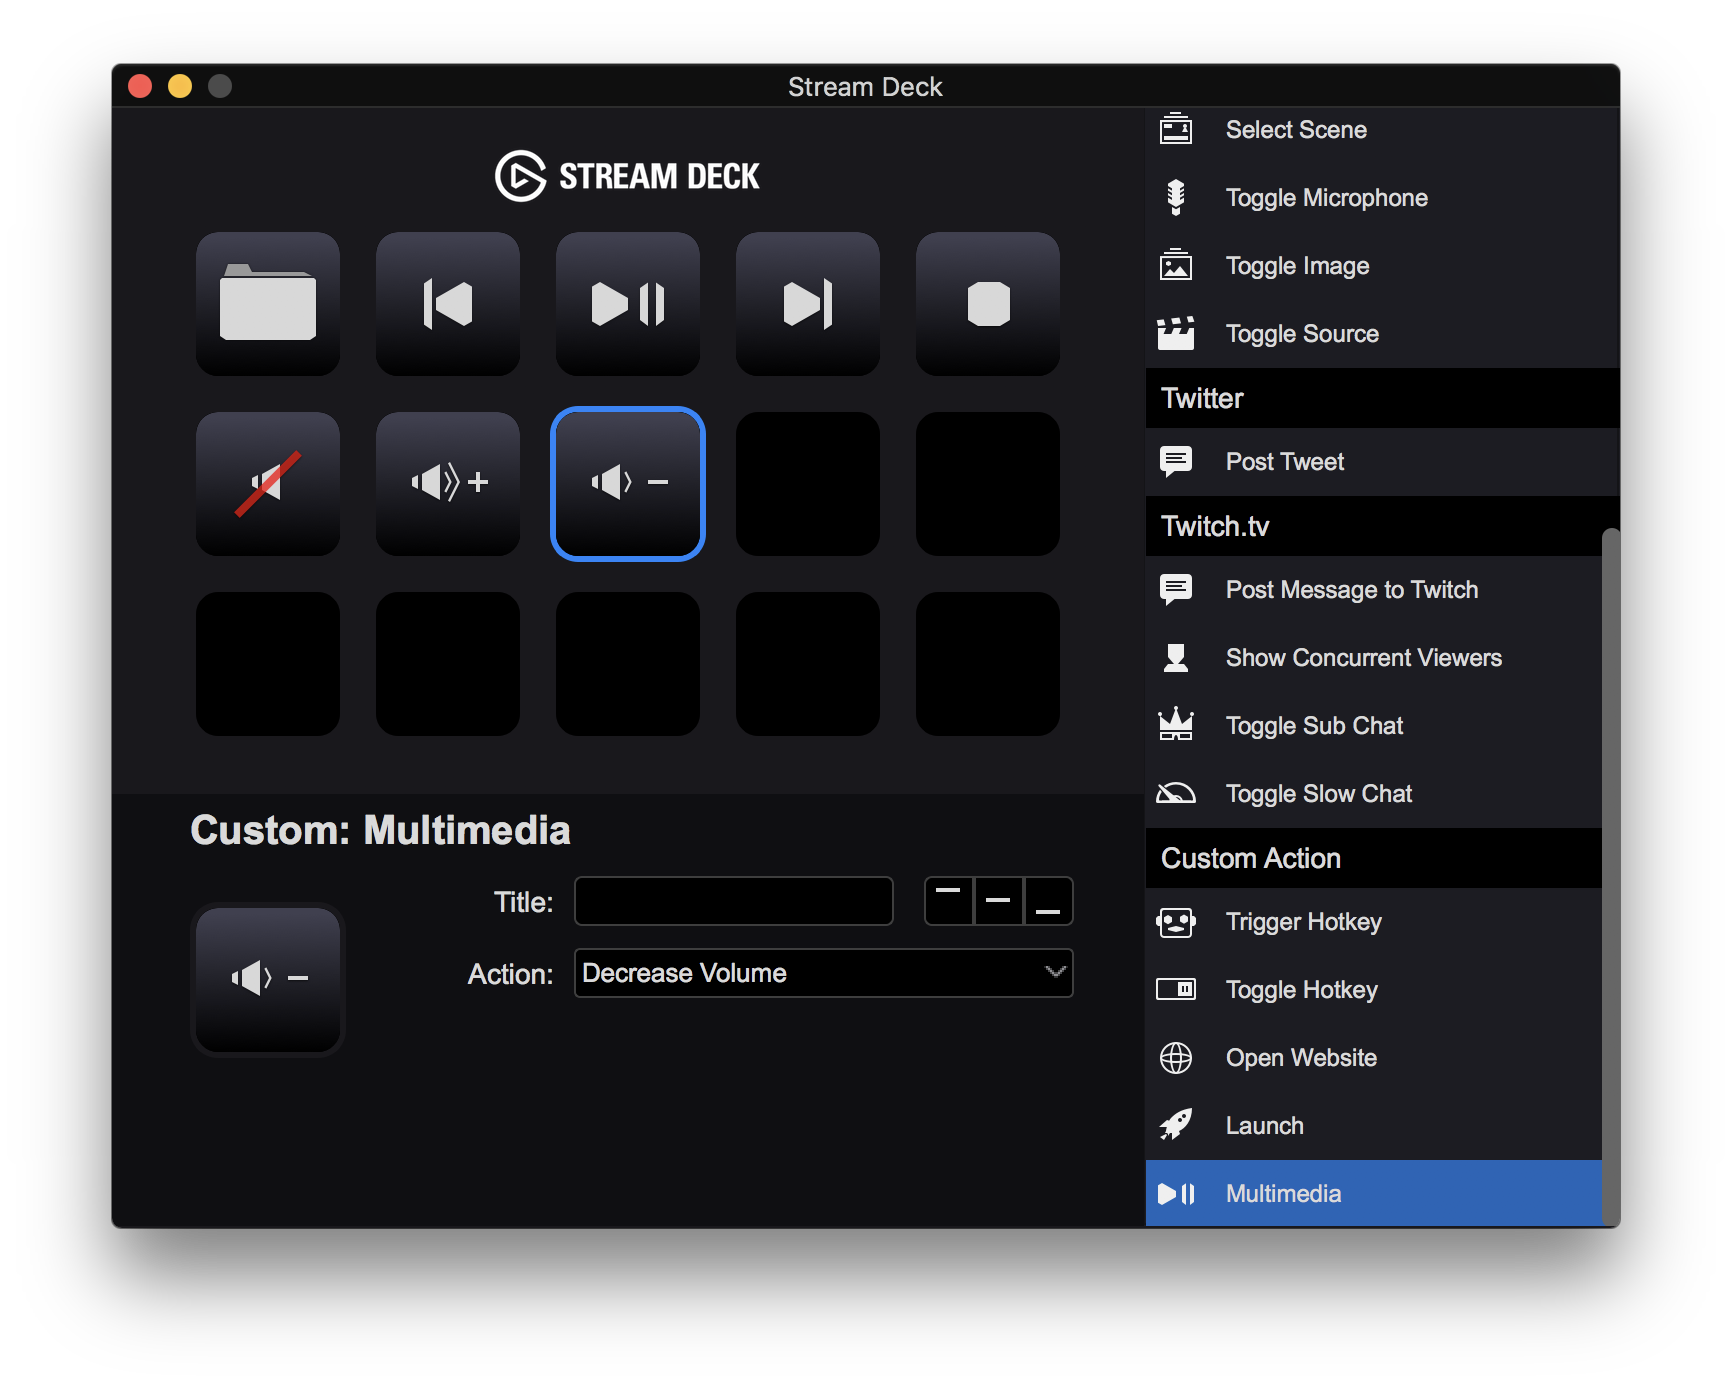The height and width of the screenshot is (1388, 1732).
Task: Click the Elgato Stream Deck logo
Action: click(627, 176)
